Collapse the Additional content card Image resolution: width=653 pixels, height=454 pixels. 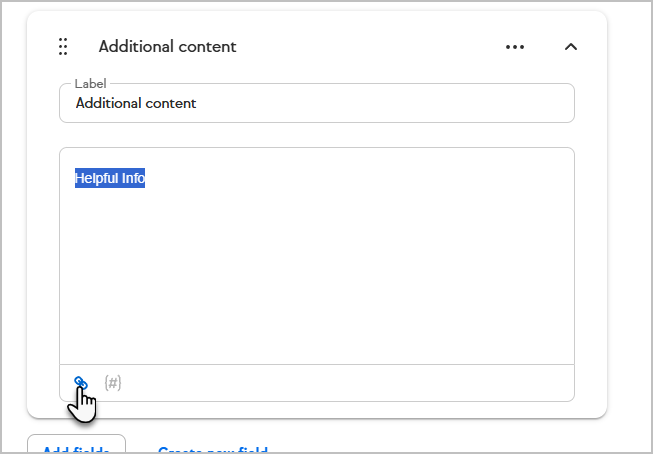[x=571, y=47]
